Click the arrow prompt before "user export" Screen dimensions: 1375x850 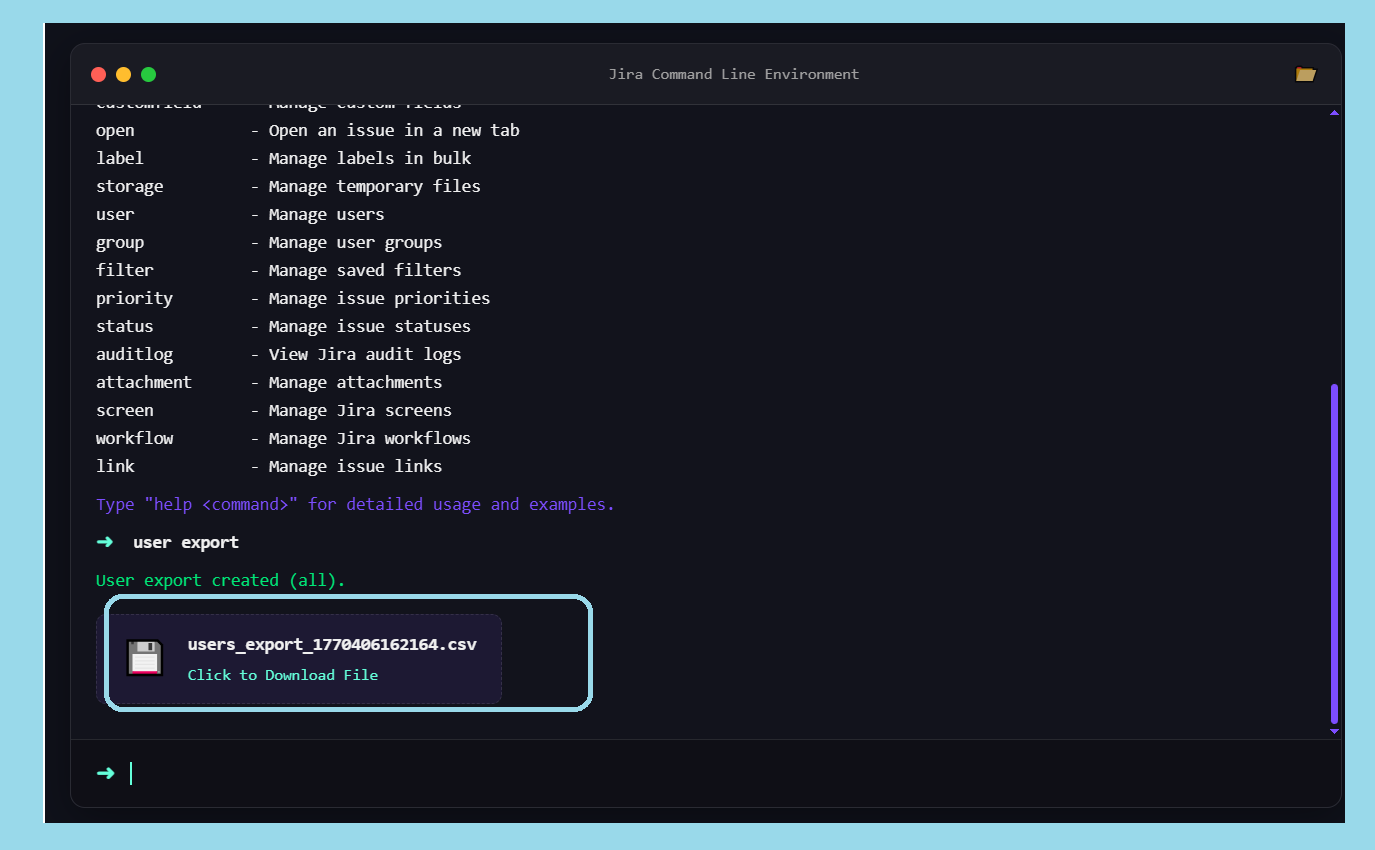point(105,542)
